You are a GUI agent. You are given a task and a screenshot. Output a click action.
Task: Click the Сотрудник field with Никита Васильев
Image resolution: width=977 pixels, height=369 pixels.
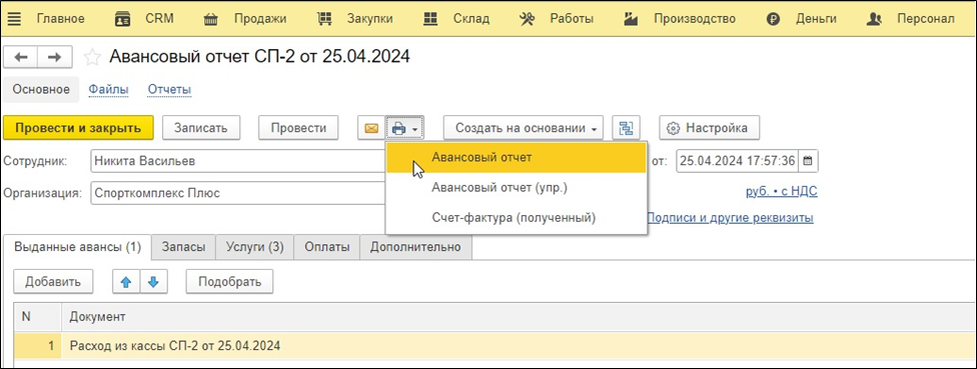[x=238, y=161]
